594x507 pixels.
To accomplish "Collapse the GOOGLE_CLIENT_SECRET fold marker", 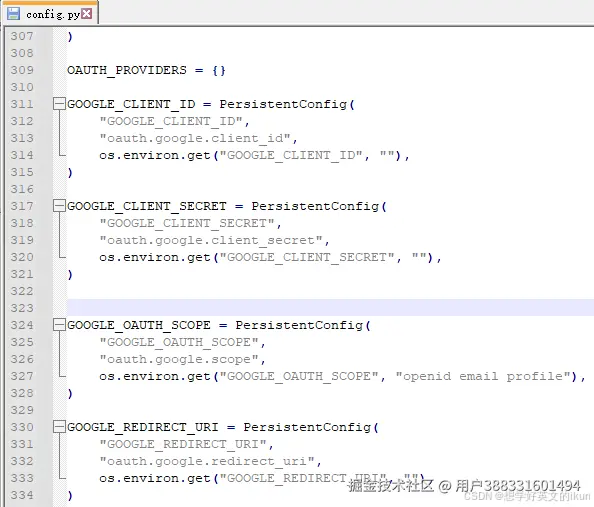I will pyautogui.click(x=59, y=206).
